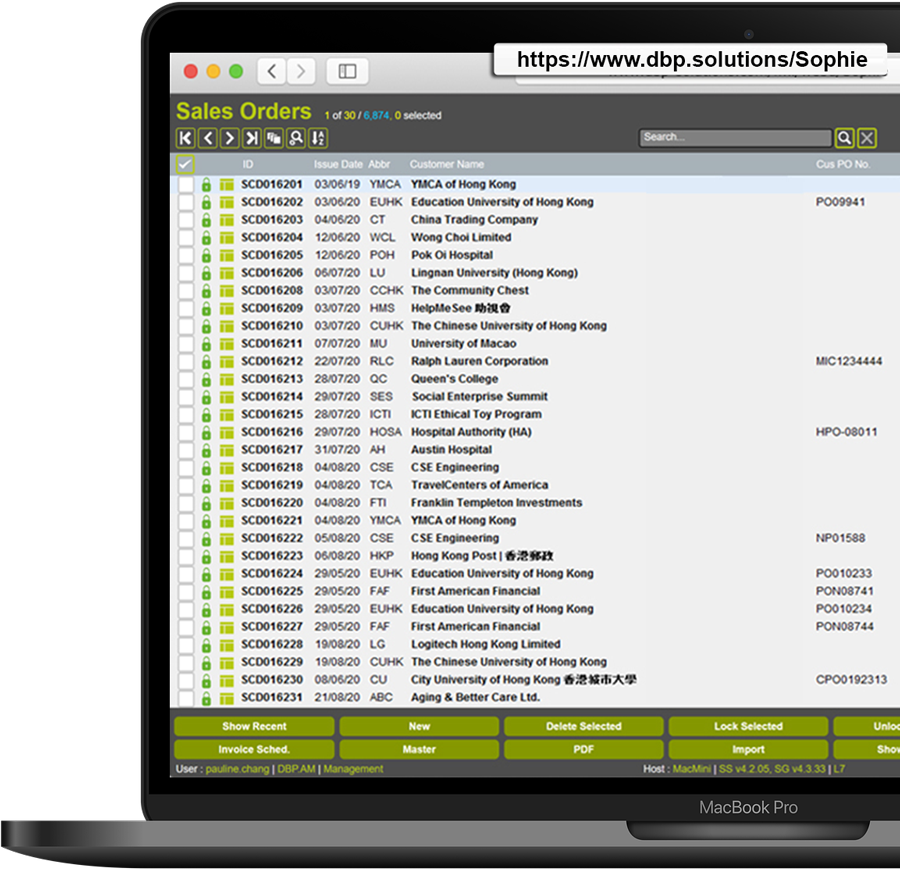Open the detail icon for SCD016212

[227, 362]
